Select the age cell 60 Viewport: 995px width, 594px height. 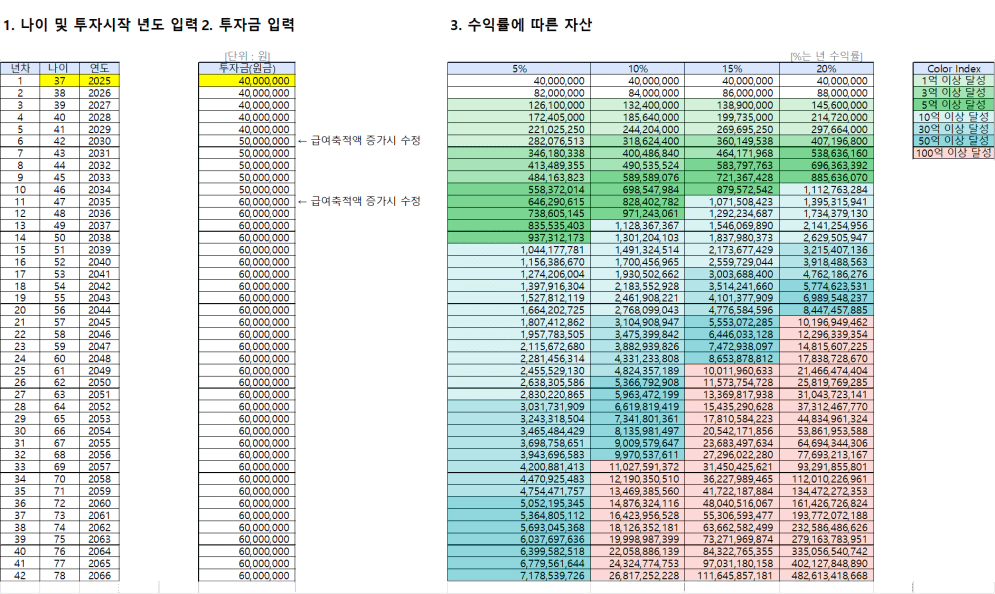(60, 358)
